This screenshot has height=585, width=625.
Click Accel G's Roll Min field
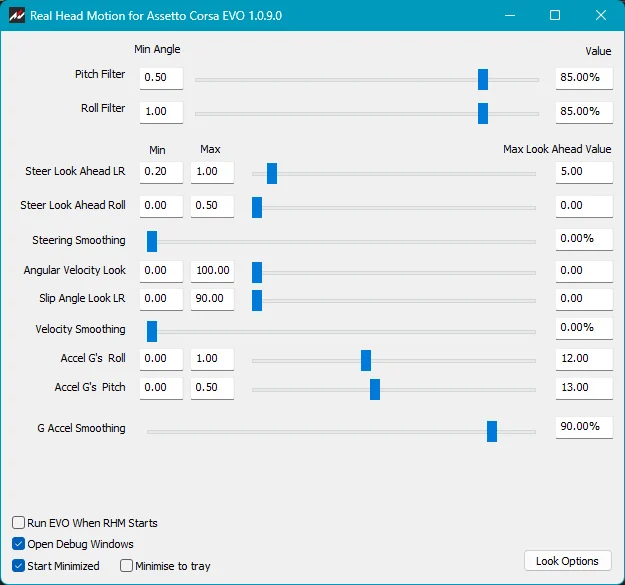click(161, 359)
